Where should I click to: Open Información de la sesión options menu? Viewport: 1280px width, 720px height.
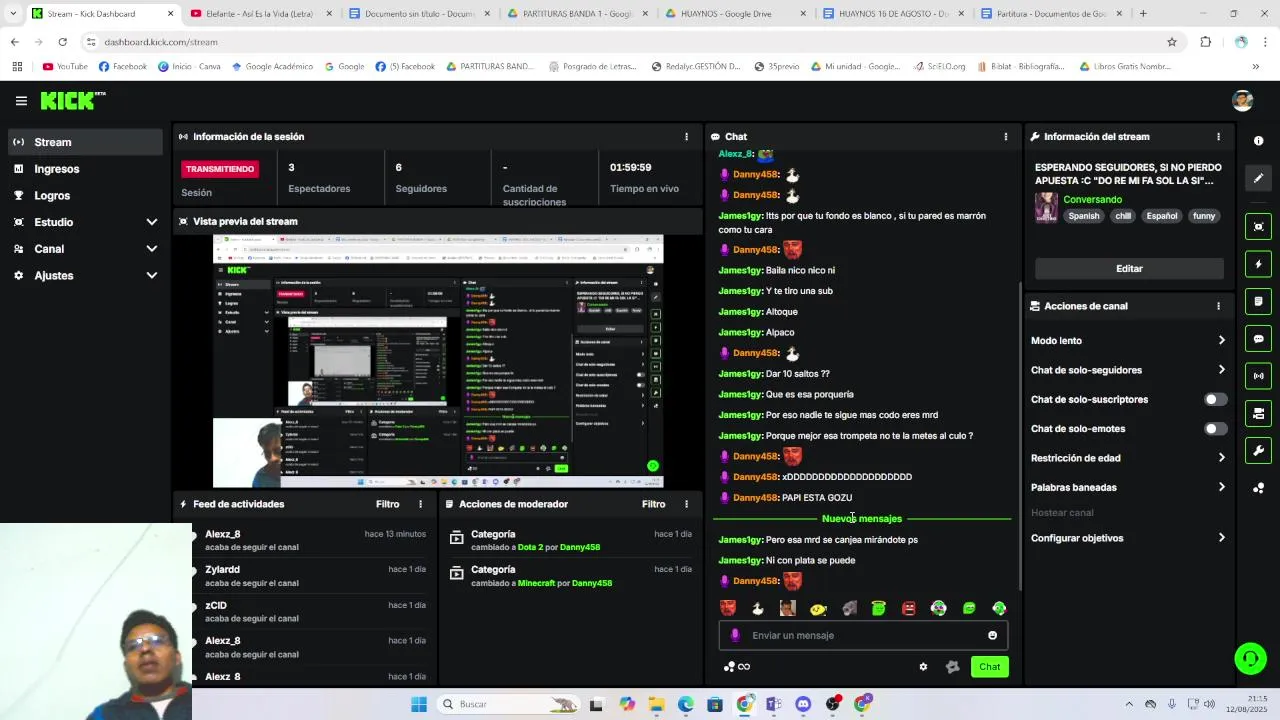pyautogui.click(x=686, y=137)
